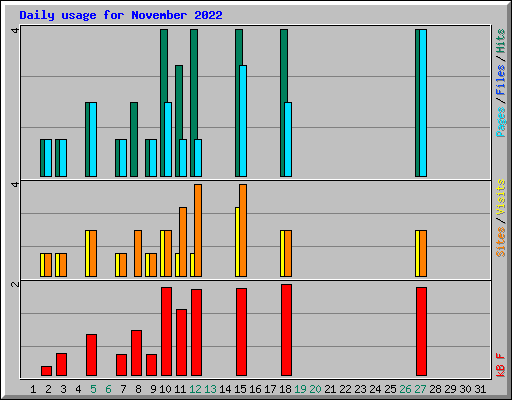512x400 pixels.
Task: Select green day label "13" on the x-axis
Action: 210,389
